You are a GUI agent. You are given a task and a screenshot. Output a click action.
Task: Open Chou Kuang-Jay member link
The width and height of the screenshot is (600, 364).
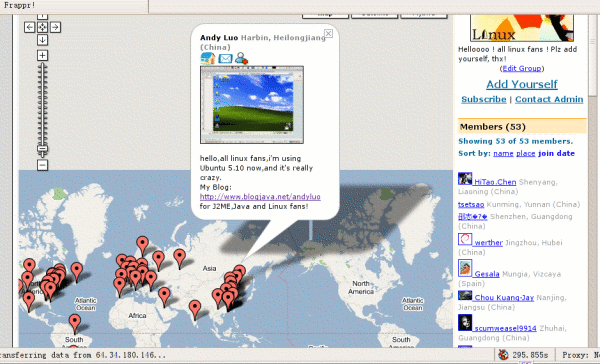504,298
